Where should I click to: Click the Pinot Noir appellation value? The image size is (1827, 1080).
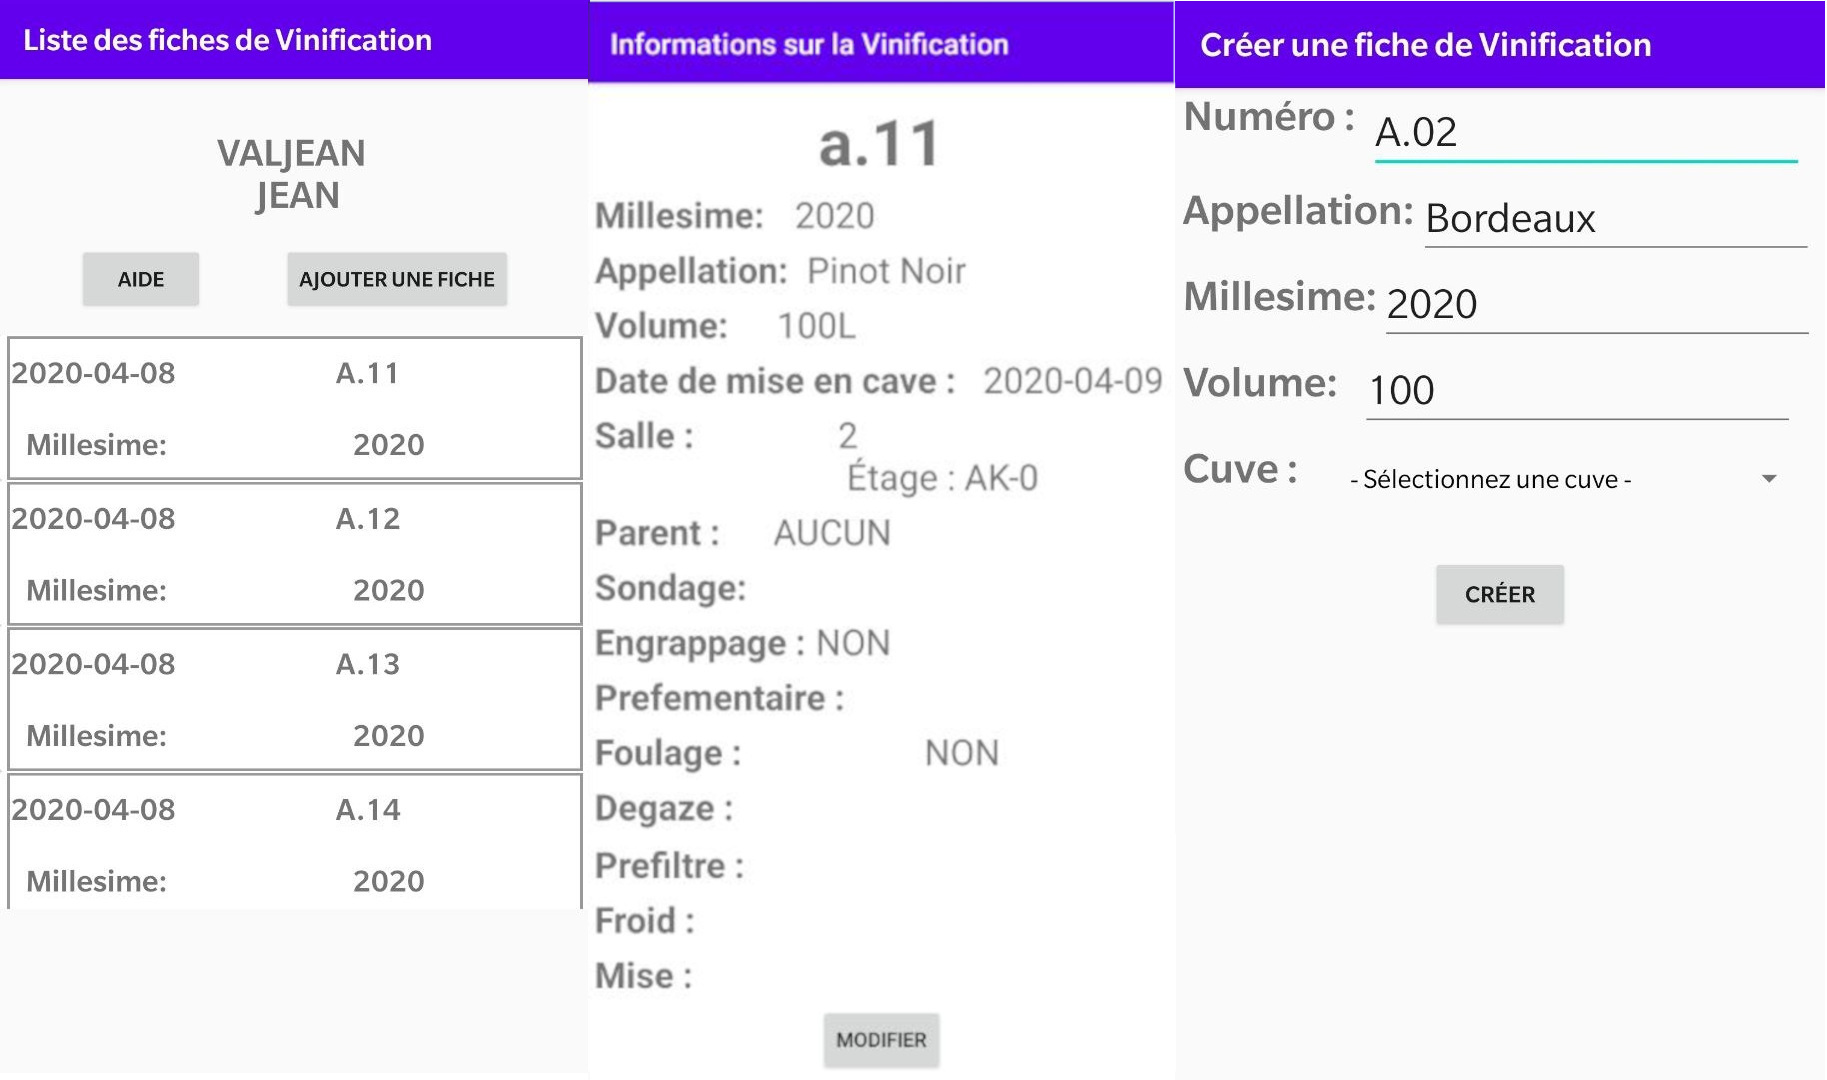pos(886,271)
